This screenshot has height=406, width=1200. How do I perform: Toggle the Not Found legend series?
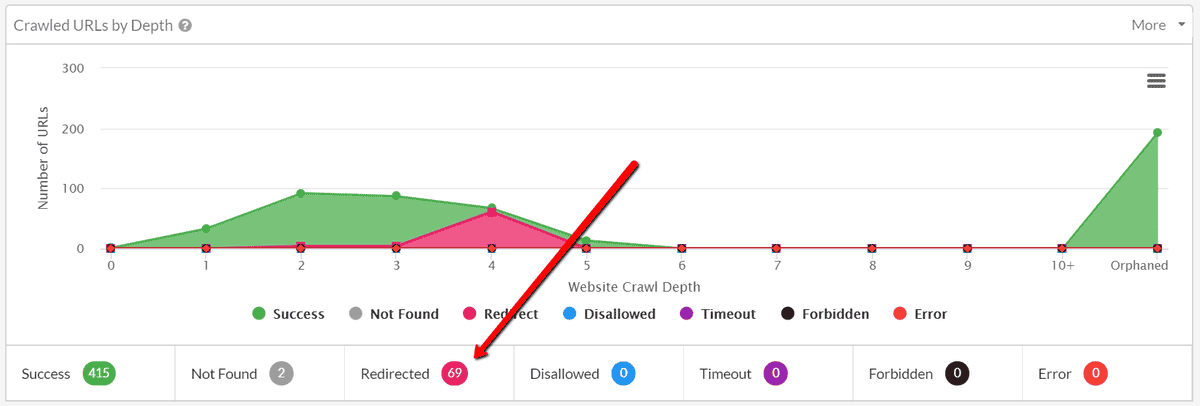pyautogui.click(x=393, y=314)
